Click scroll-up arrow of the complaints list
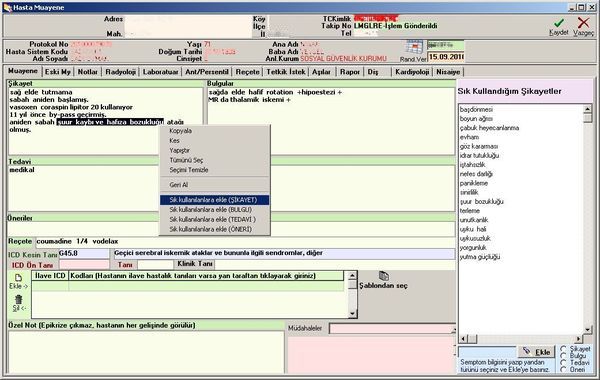The height and width of the screenshot is (380, 600). coord(587,109)
